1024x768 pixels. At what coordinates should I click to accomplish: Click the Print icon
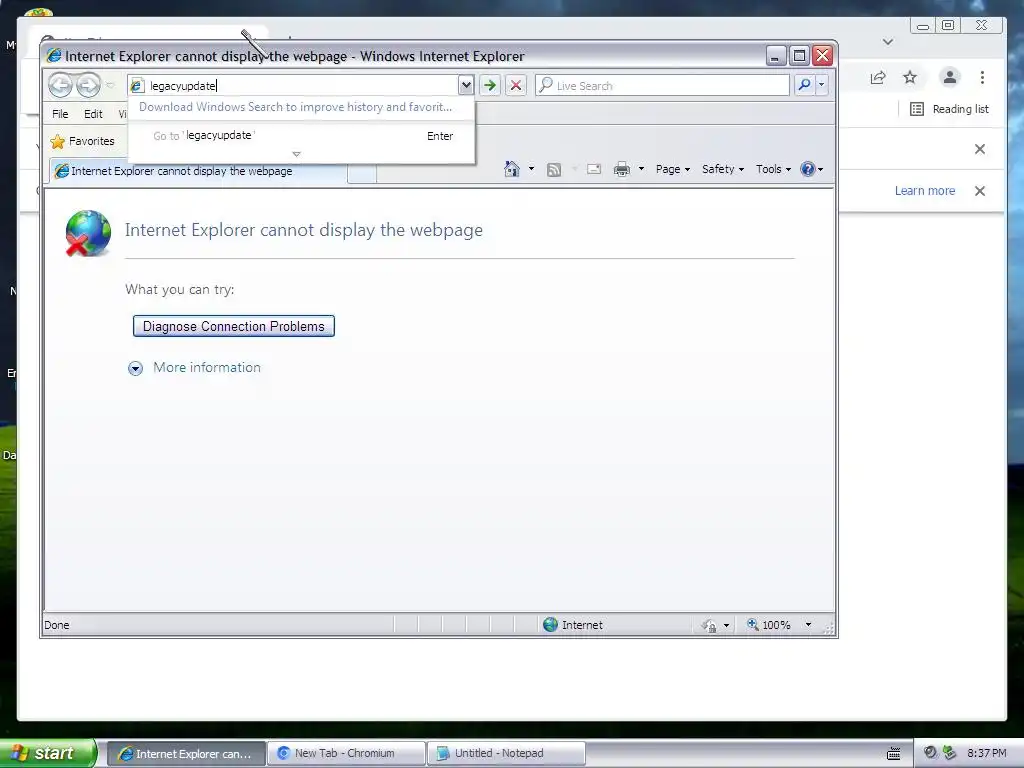point(622,170)
